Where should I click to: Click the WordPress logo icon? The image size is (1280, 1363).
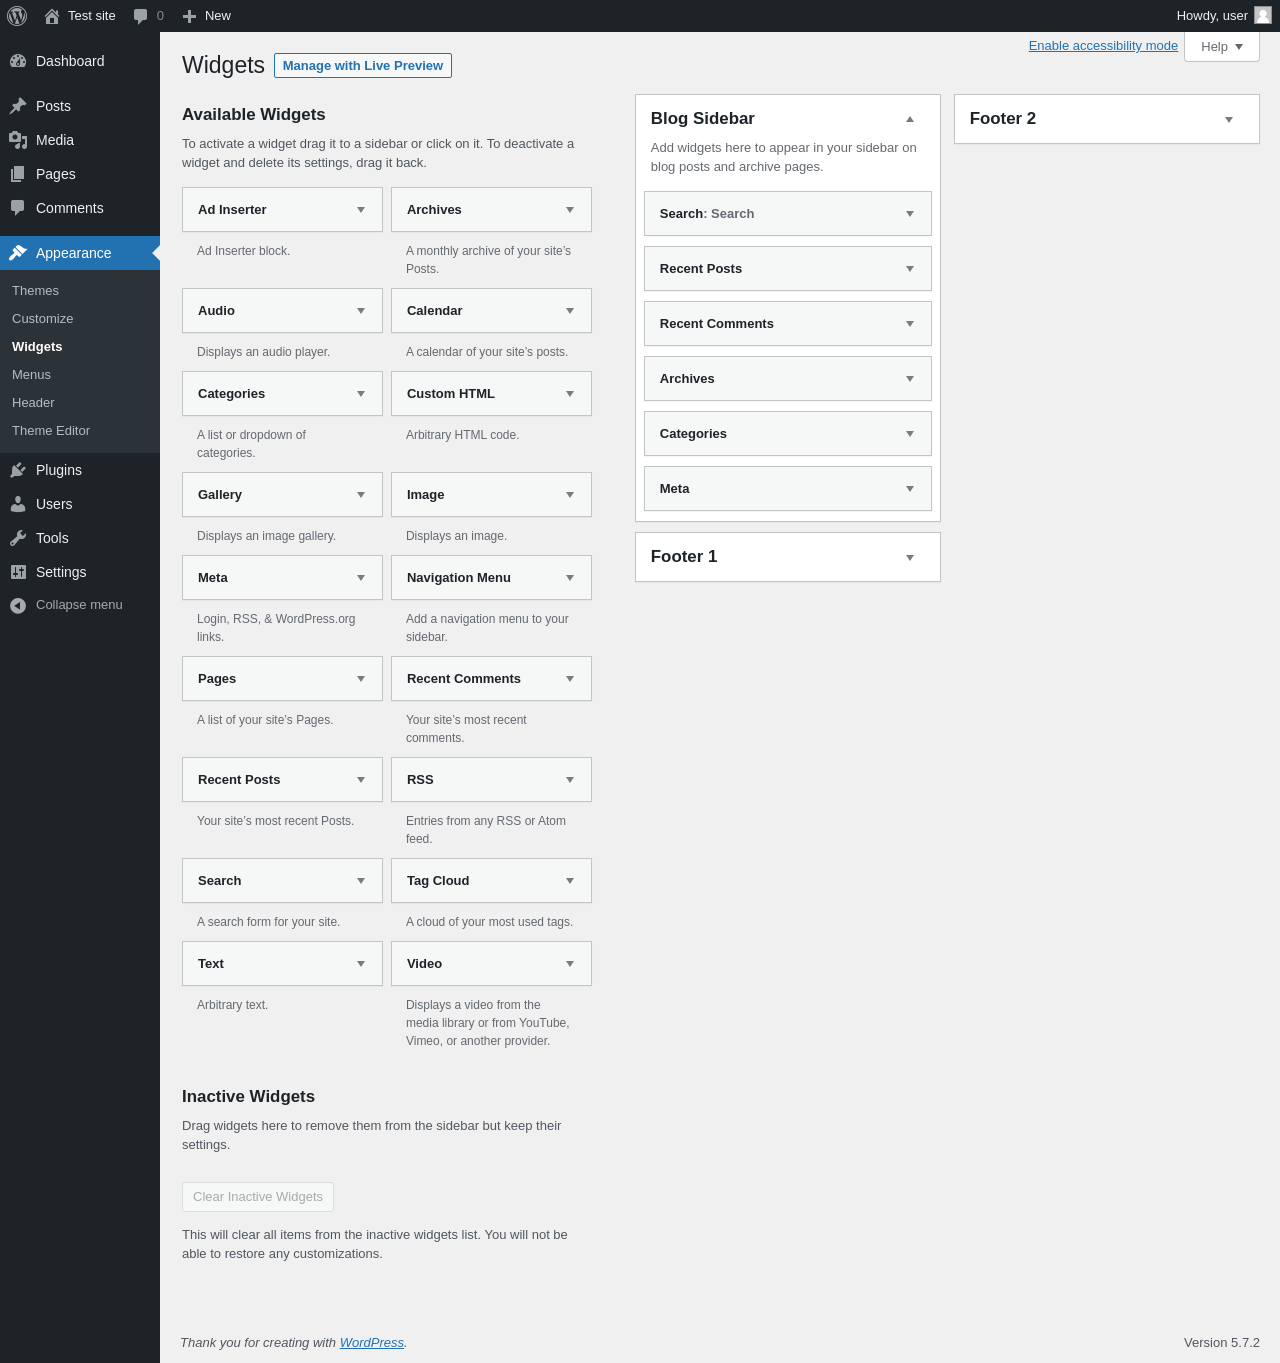[17, 16]
